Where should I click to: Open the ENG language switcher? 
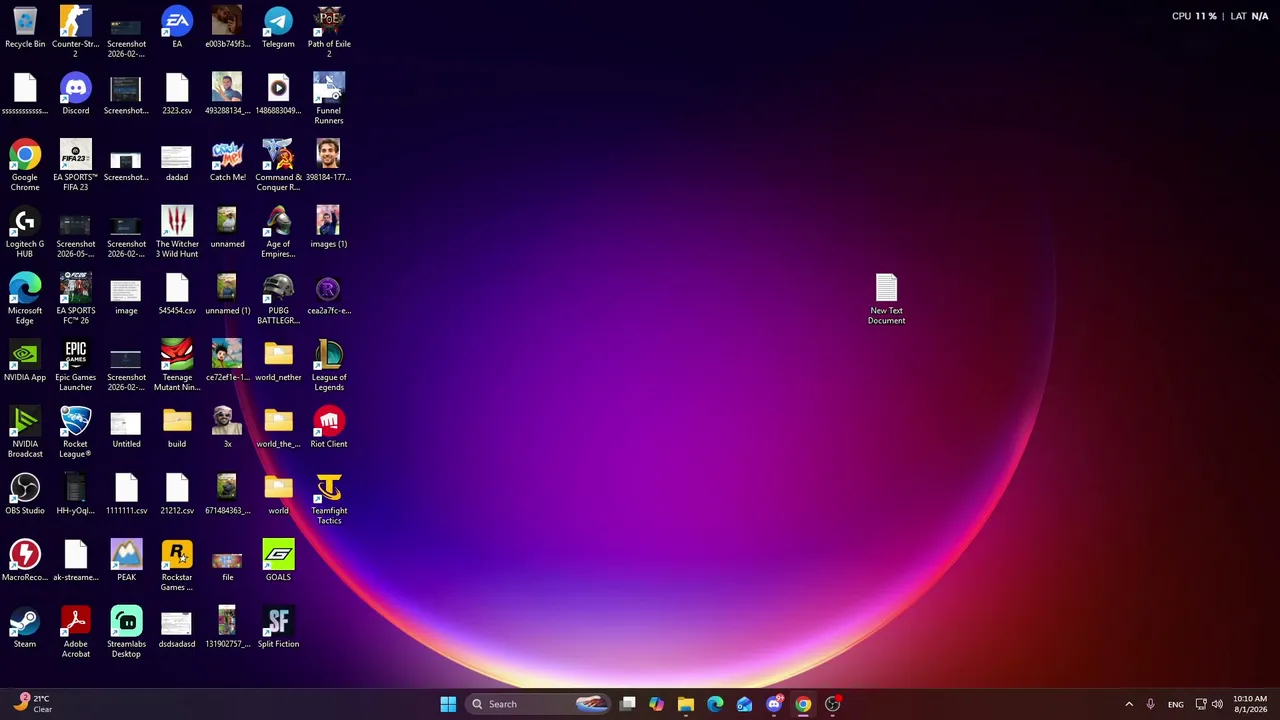tap(1176, 704)
